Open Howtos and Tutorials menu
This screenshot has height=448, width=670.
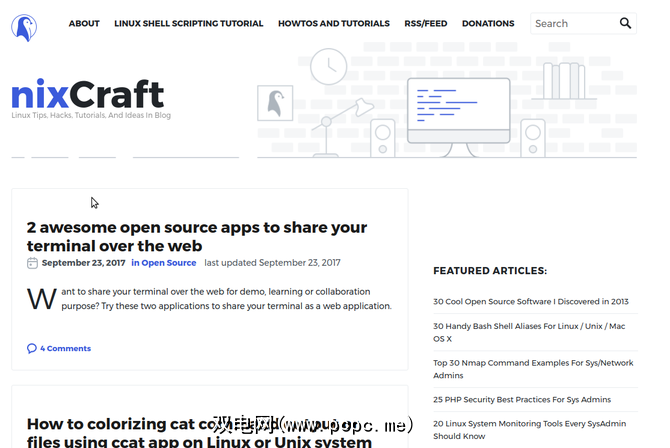(x=334, y=24)
